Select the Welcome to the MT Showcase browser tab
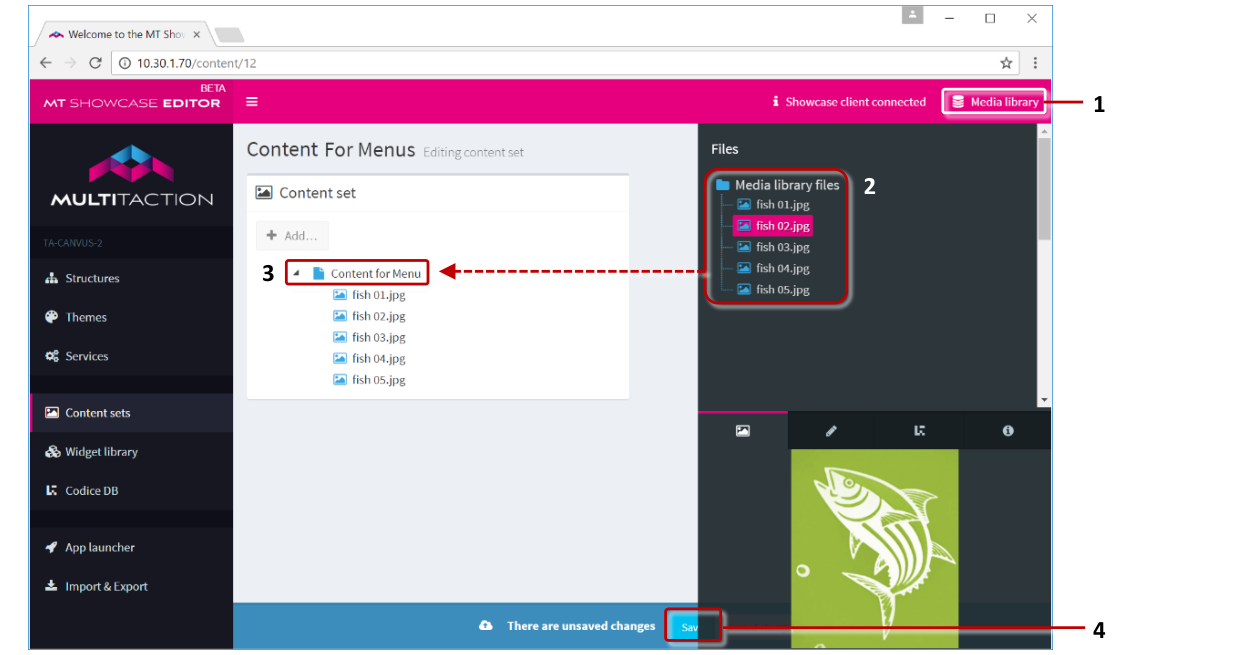The height and width of the screenshot is (655, 1233). (120, 33)
